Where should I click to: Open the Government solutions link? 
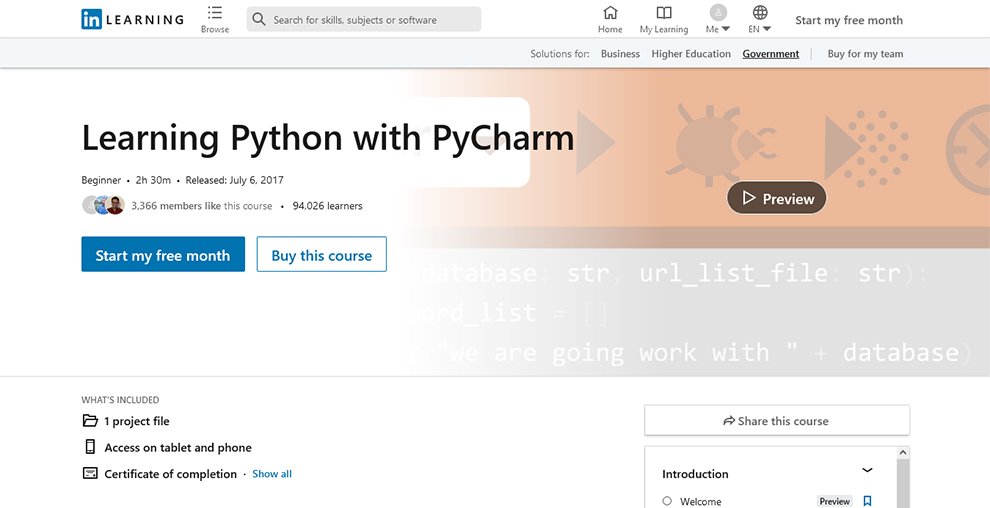[x=770, y=54]
